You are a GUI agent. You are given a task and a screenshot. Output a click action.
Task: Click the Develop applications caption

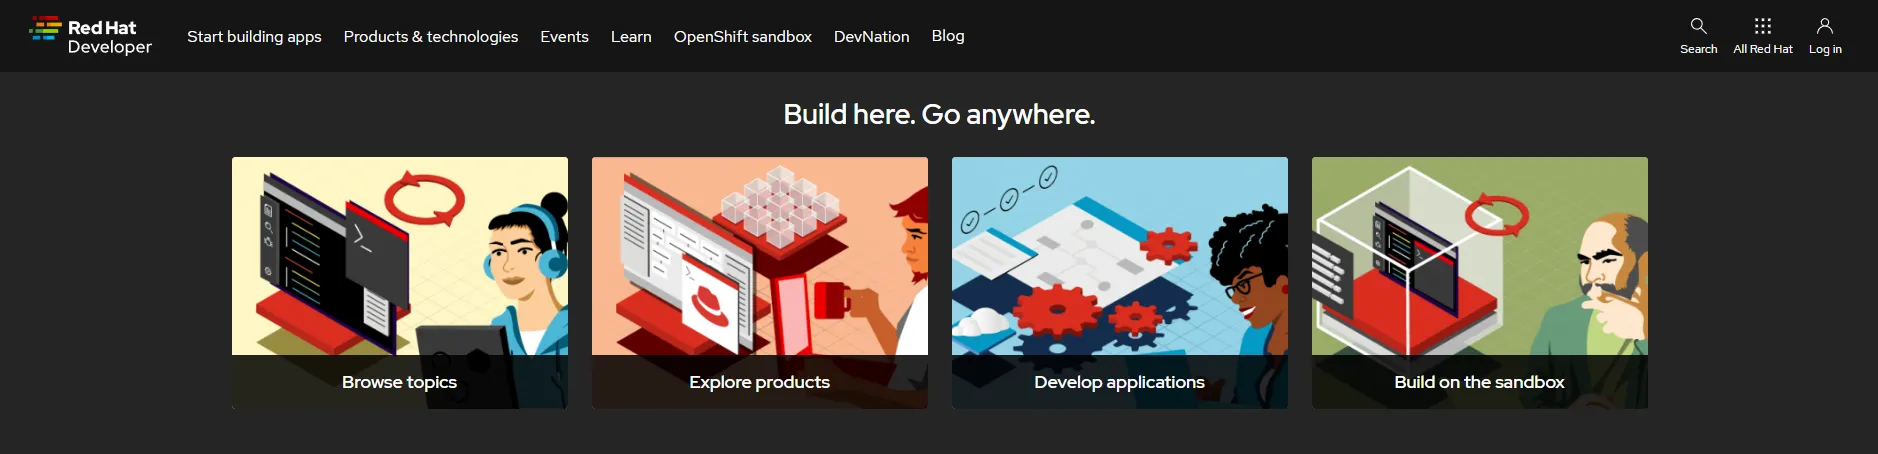click(x=1119, y=382)
